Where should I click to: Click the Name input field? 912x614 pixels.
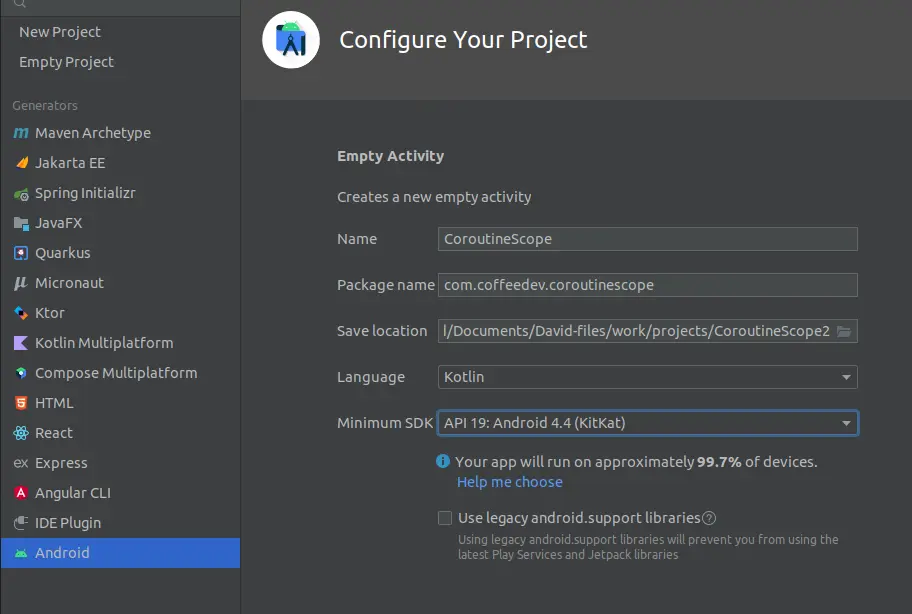(647, 239)
